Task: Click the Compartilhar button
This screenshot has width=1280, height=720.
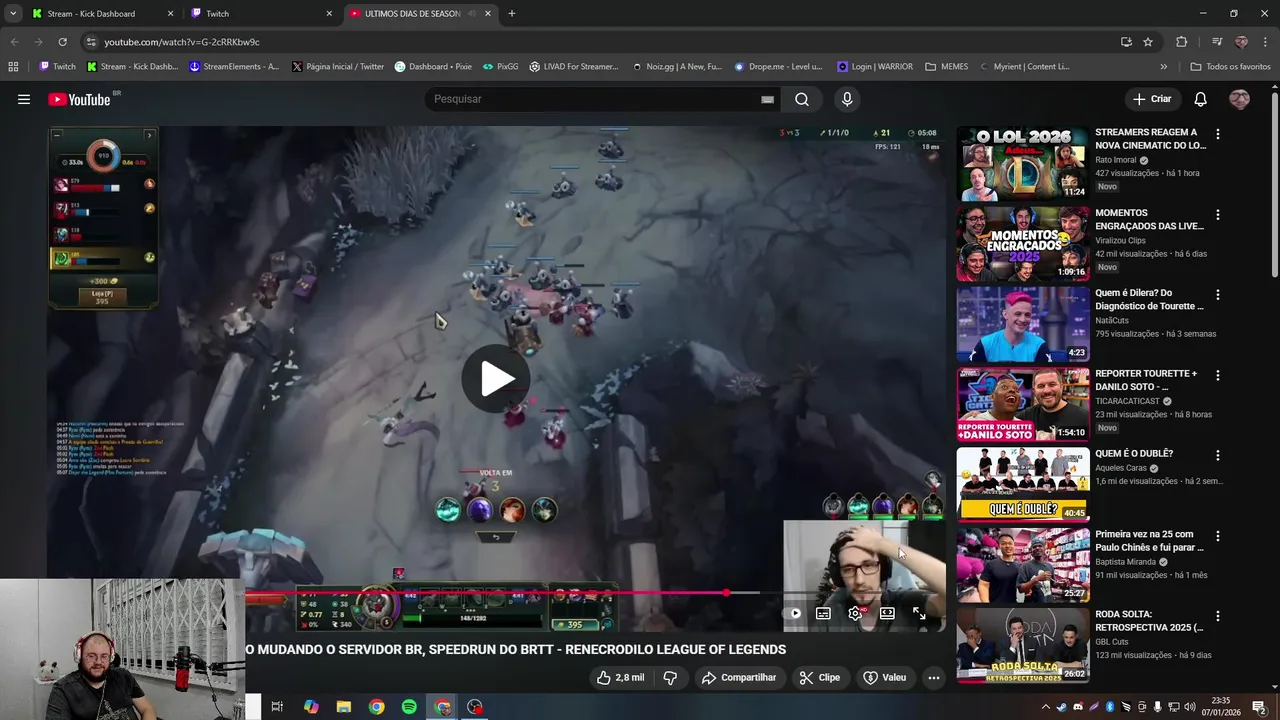Action: [739, 677]
